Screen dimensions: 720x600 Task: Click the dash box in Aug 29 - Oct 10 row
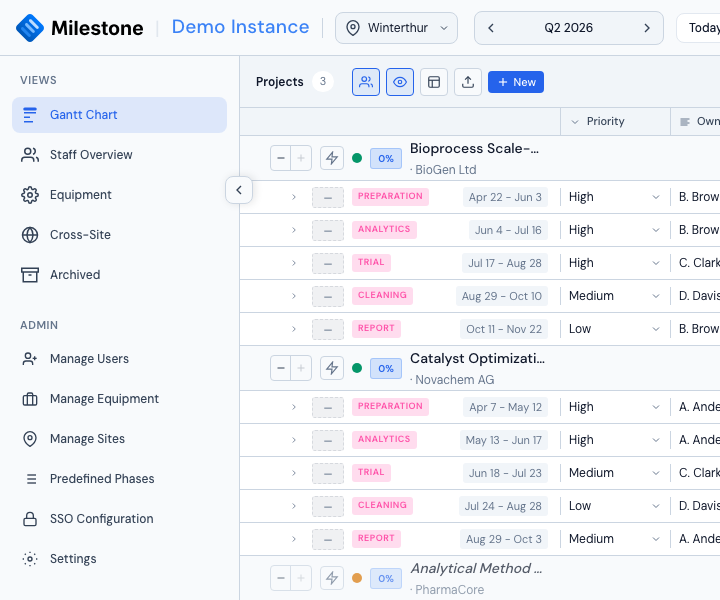point(328,297)
